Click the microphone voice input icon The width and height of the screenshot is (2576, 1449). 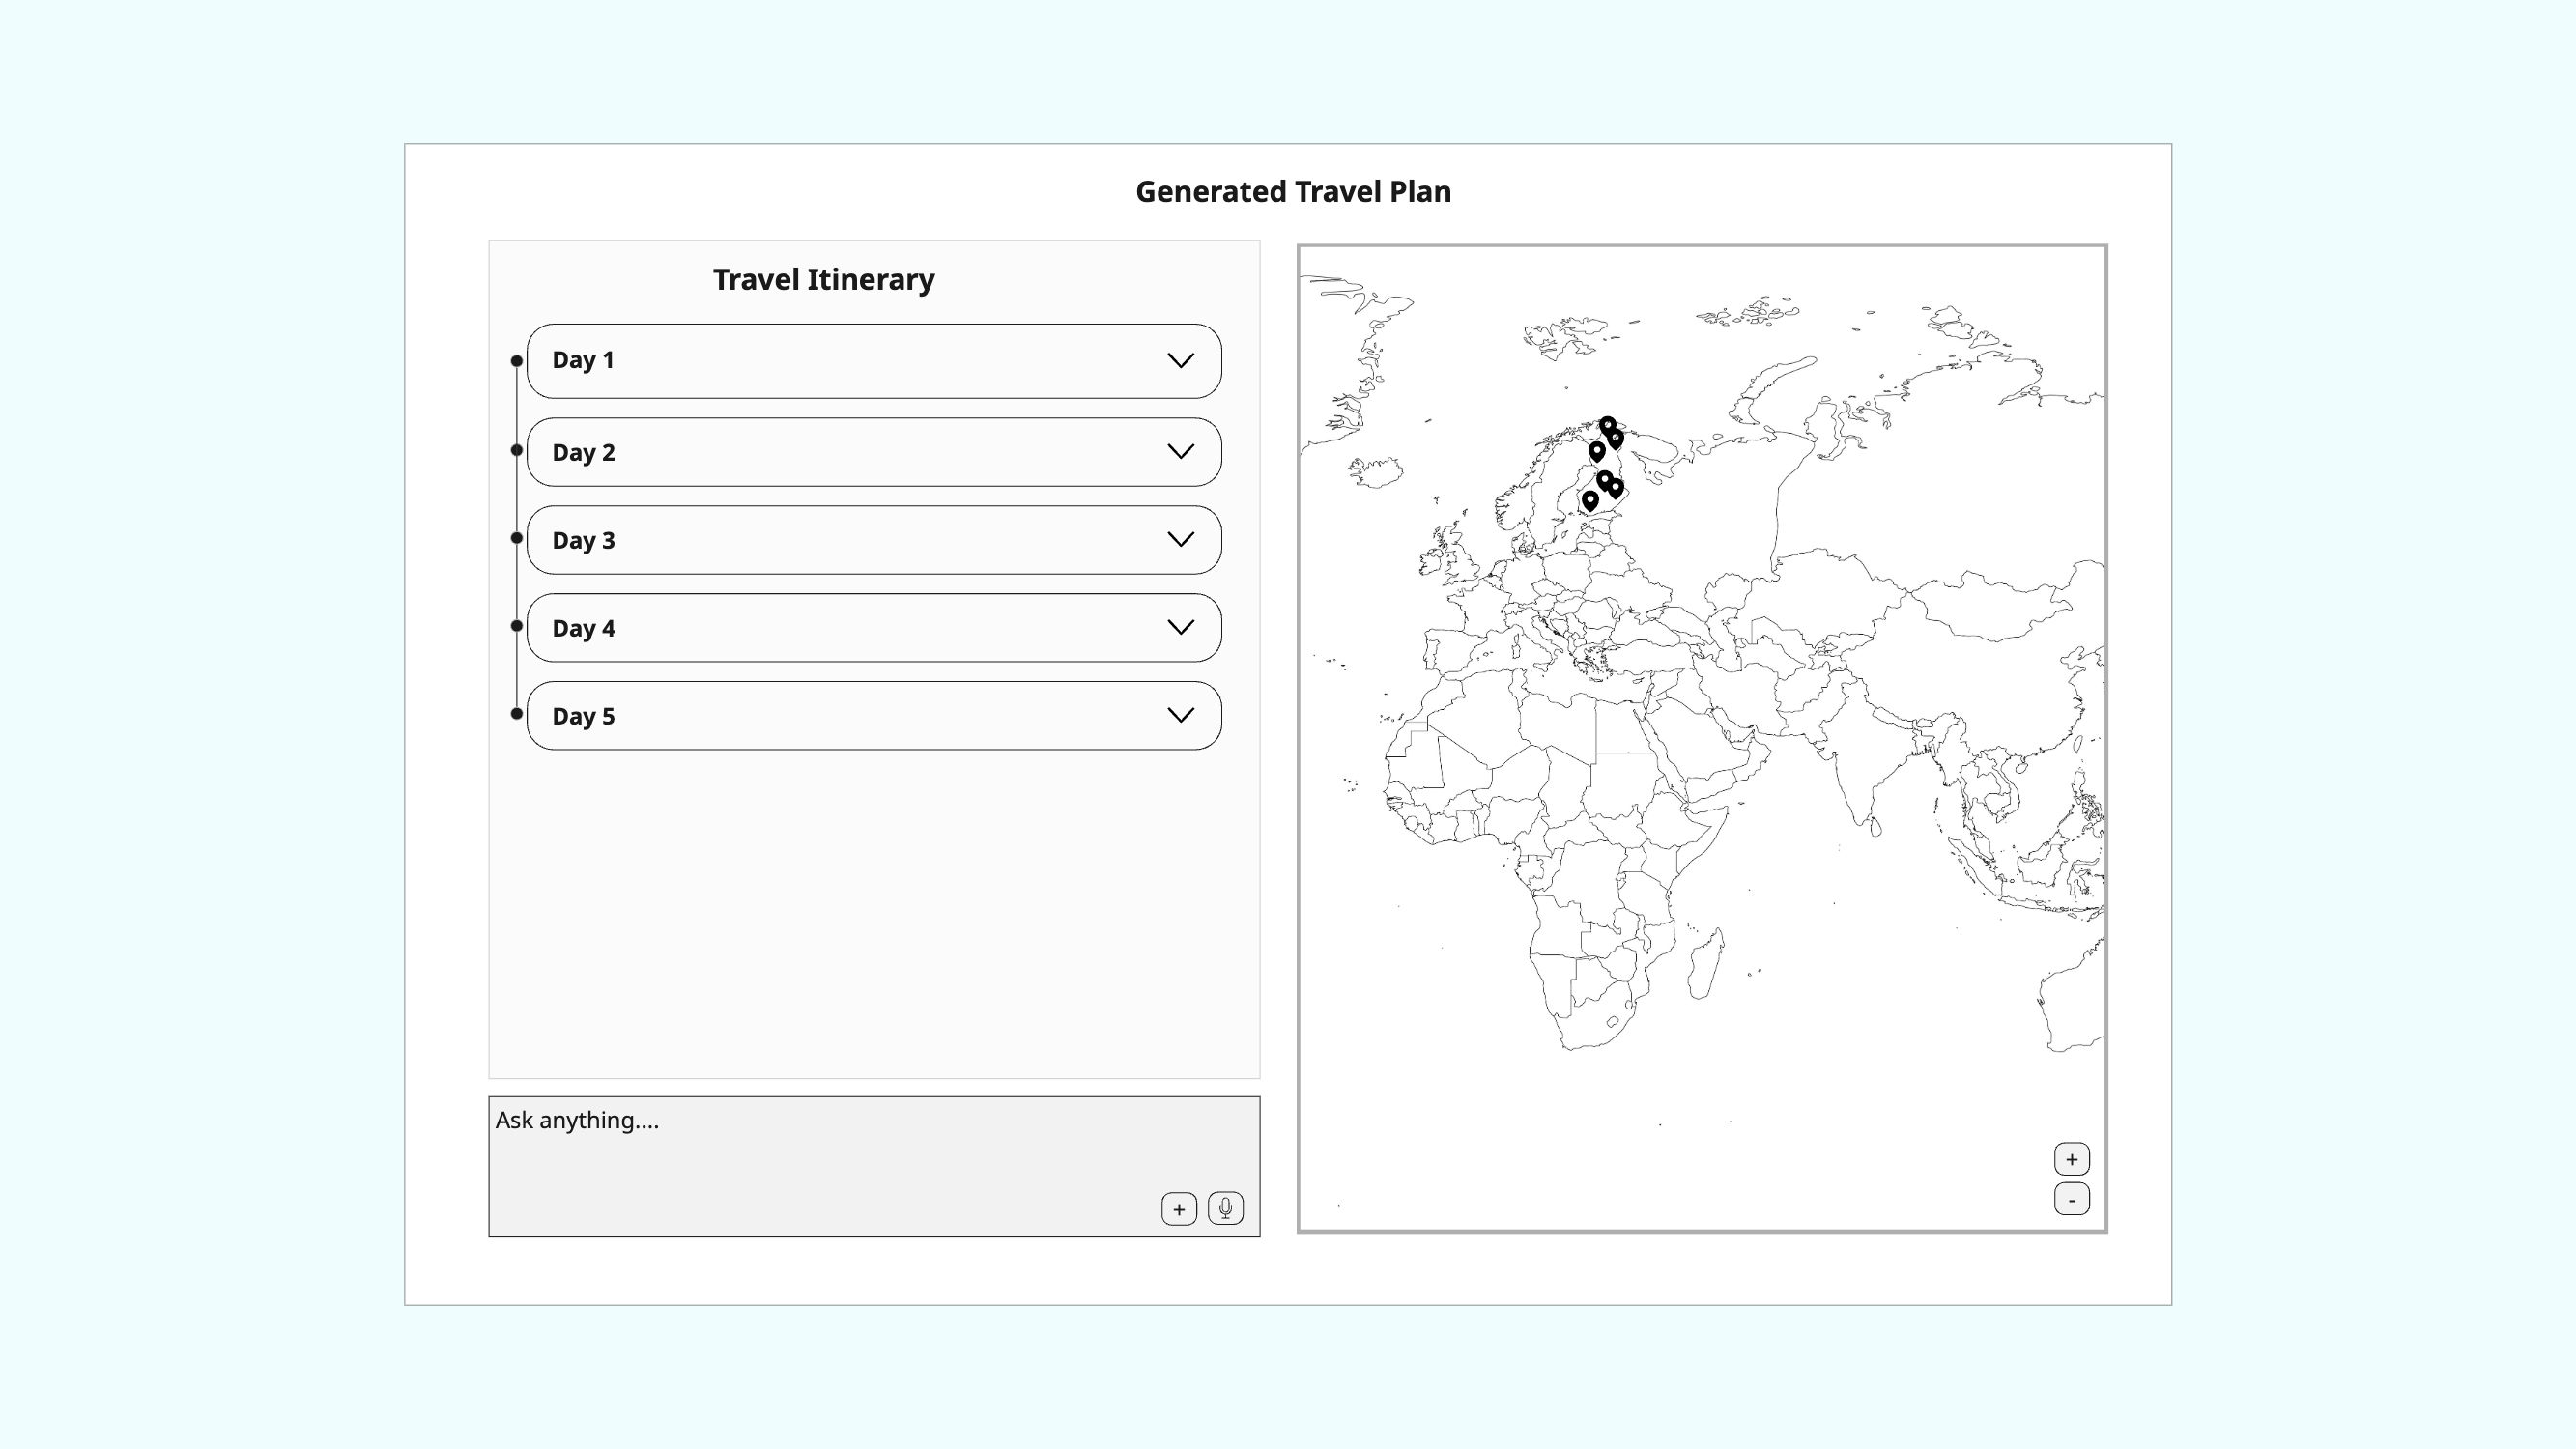click(x=1225, y=1208)
